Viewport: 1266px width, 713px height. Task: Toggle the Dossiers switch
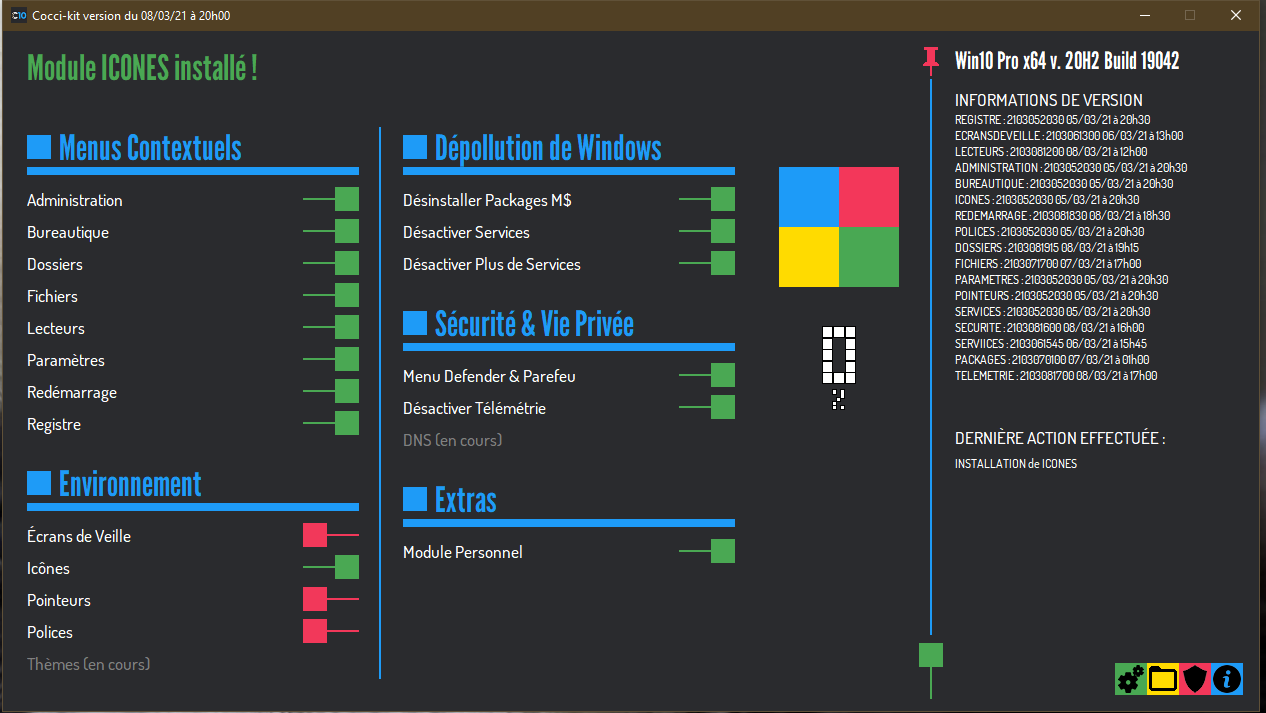pos(331,263)
